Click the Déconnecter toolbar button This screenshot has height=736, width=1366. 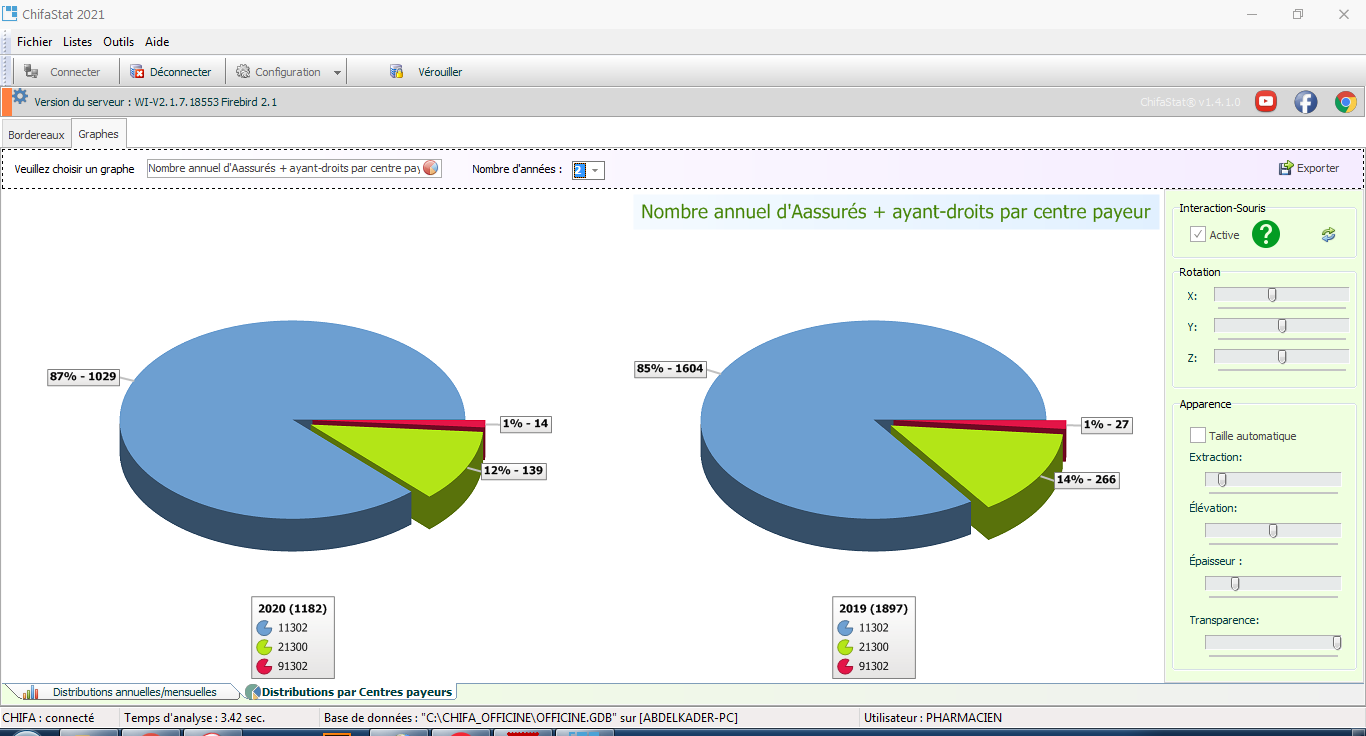[171, 72]
